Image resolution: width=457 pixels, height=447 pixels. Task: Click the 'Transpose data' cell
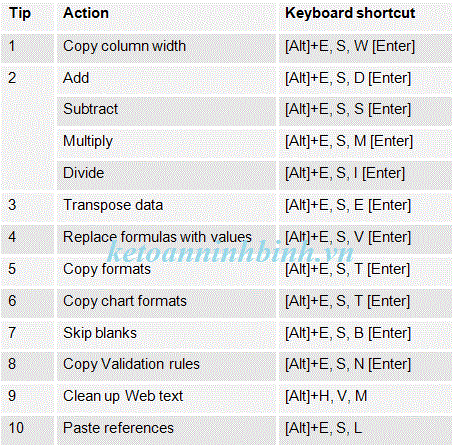click(166, 207)
